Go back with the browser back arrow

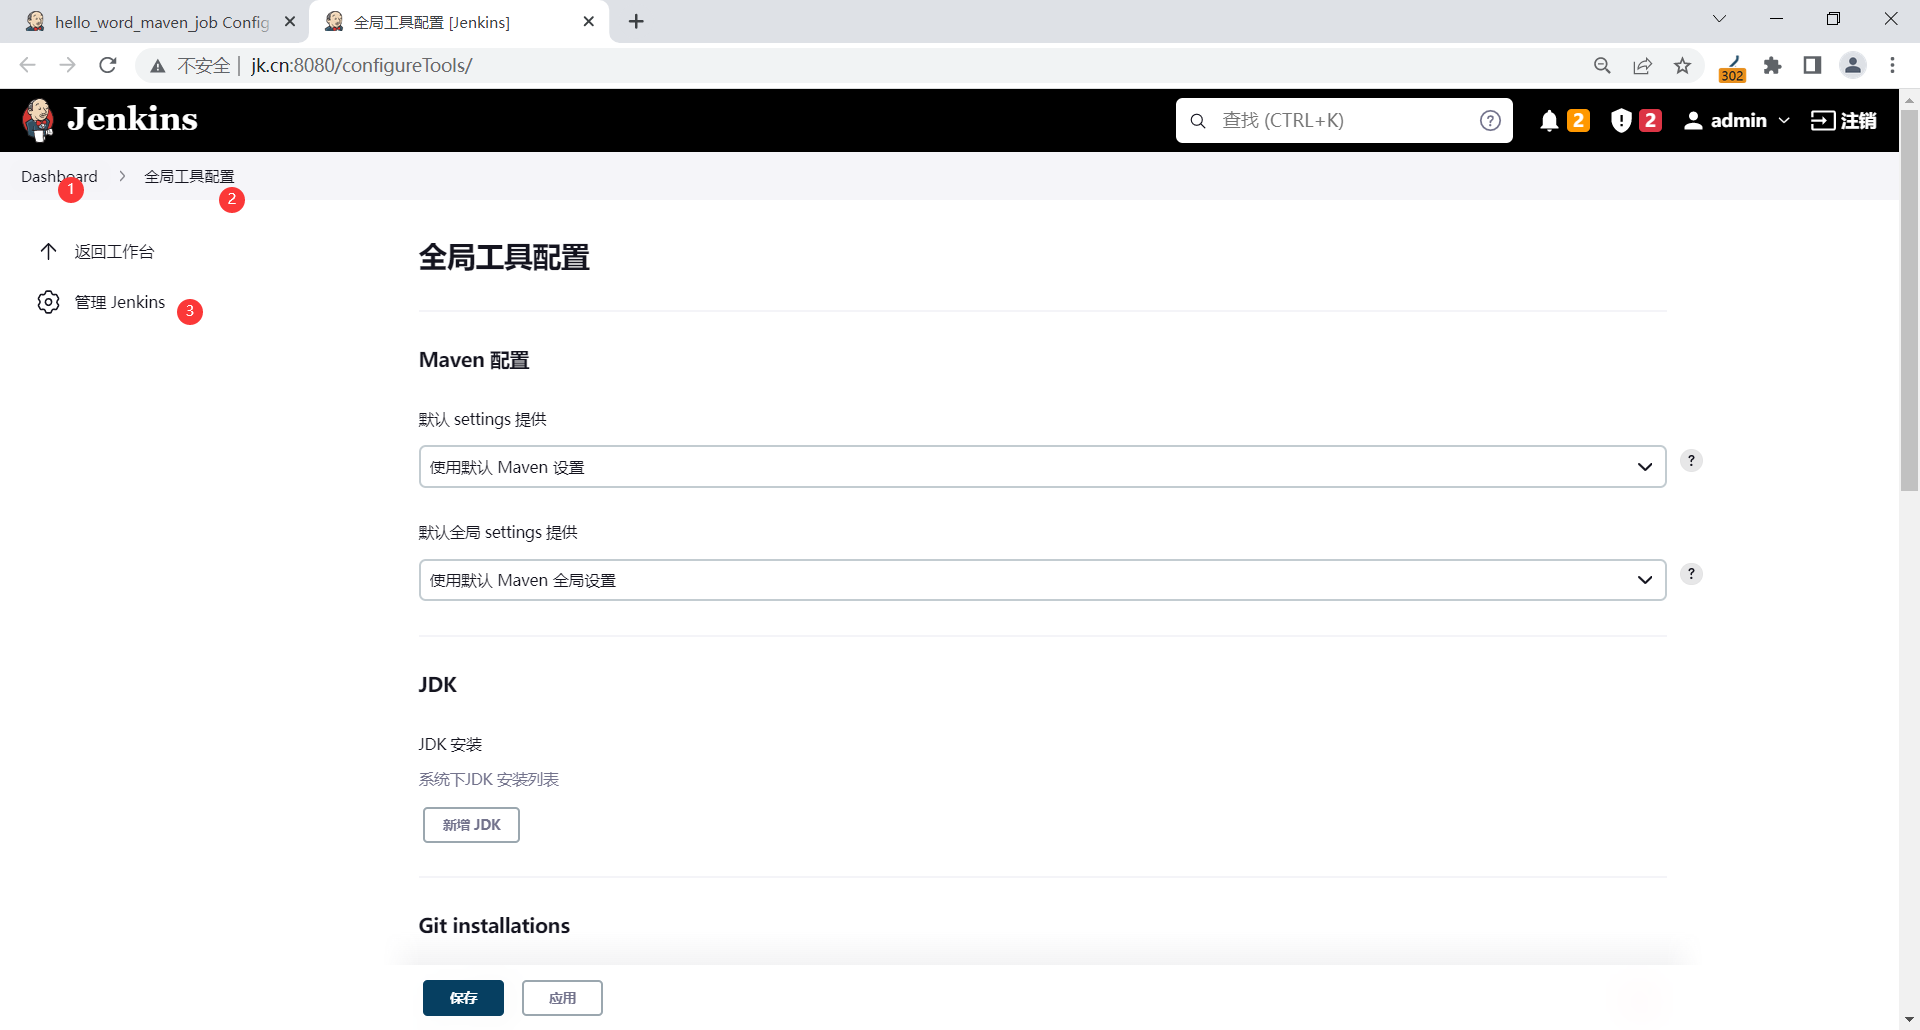28,65
